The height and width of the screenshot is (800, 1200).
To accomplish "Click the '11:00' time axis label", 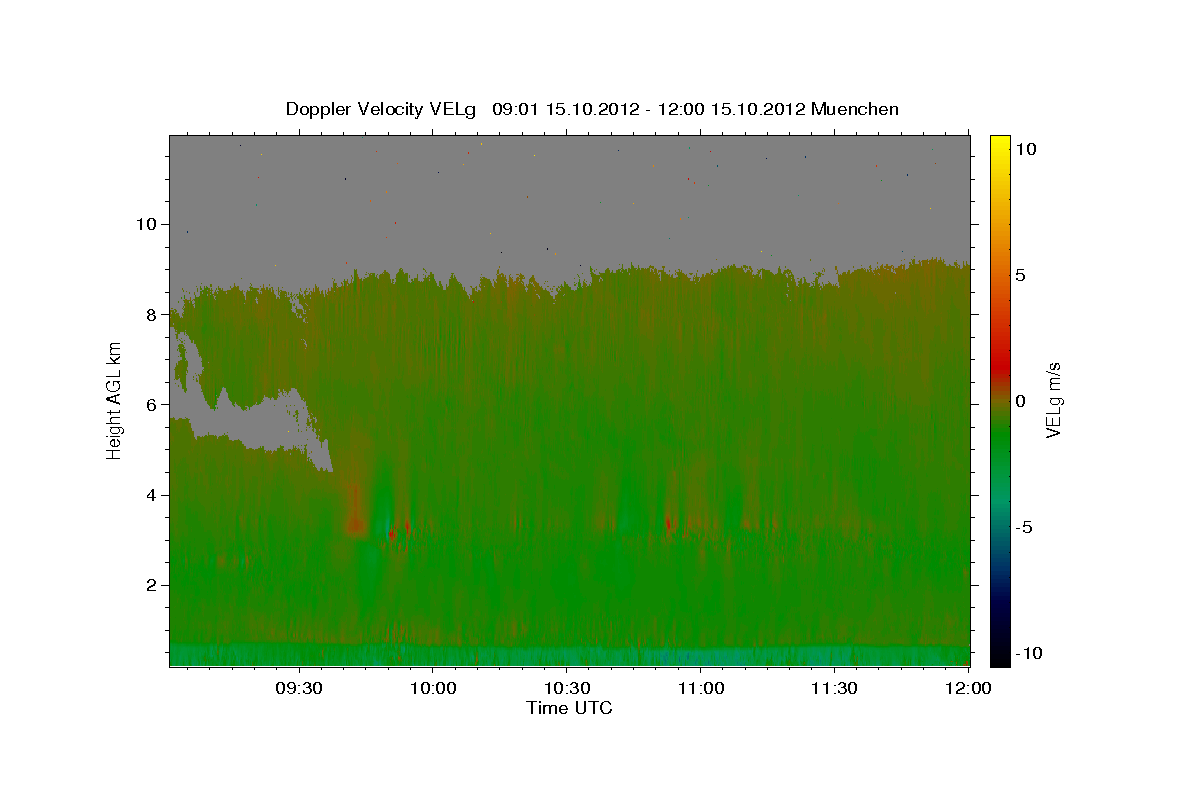I will click(701, 688).
